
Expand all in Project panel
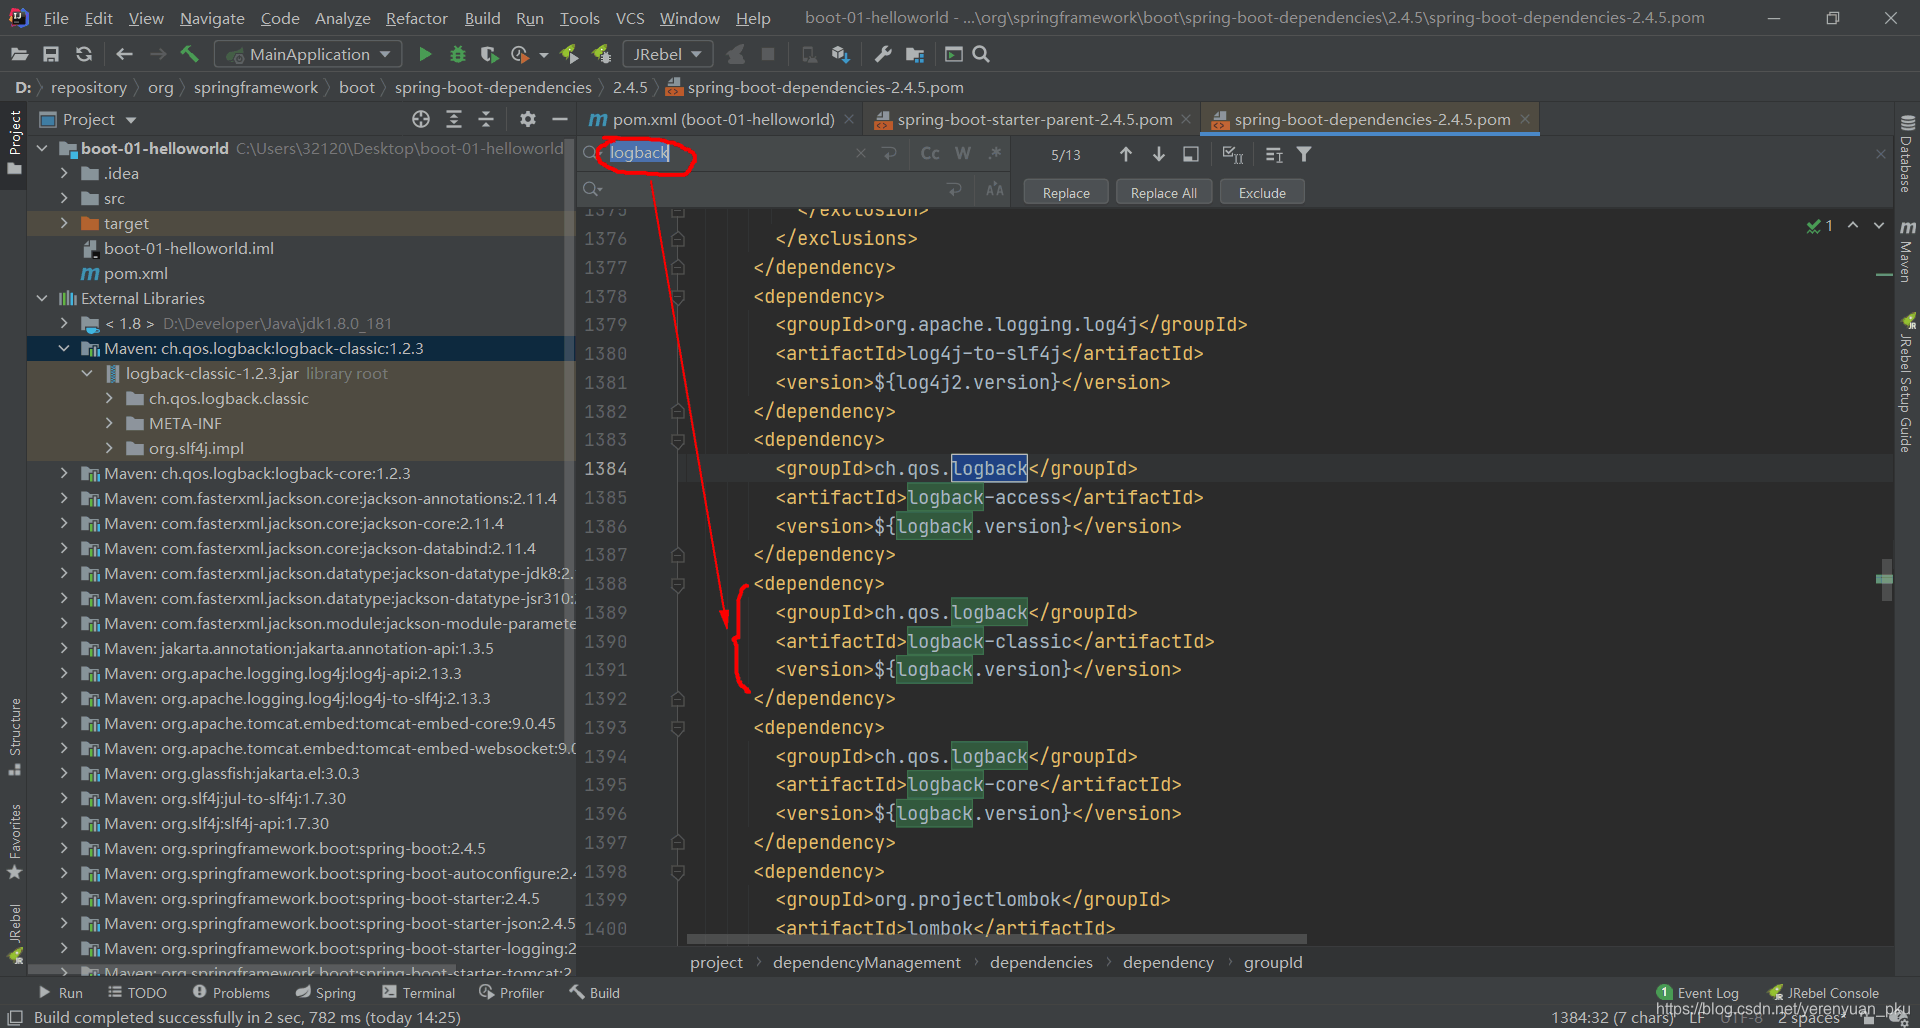454,119
